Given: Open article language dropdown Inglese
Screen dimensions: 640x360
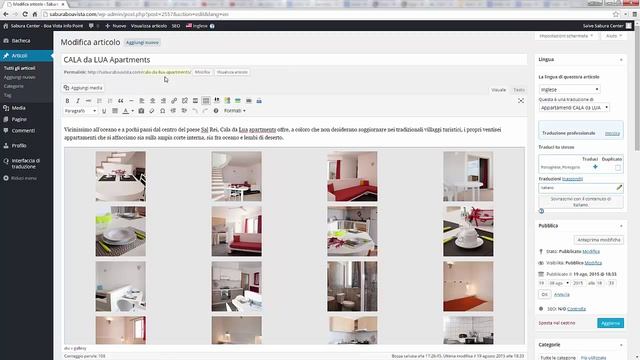Looking at the screenshot, I should click(569, 89).
